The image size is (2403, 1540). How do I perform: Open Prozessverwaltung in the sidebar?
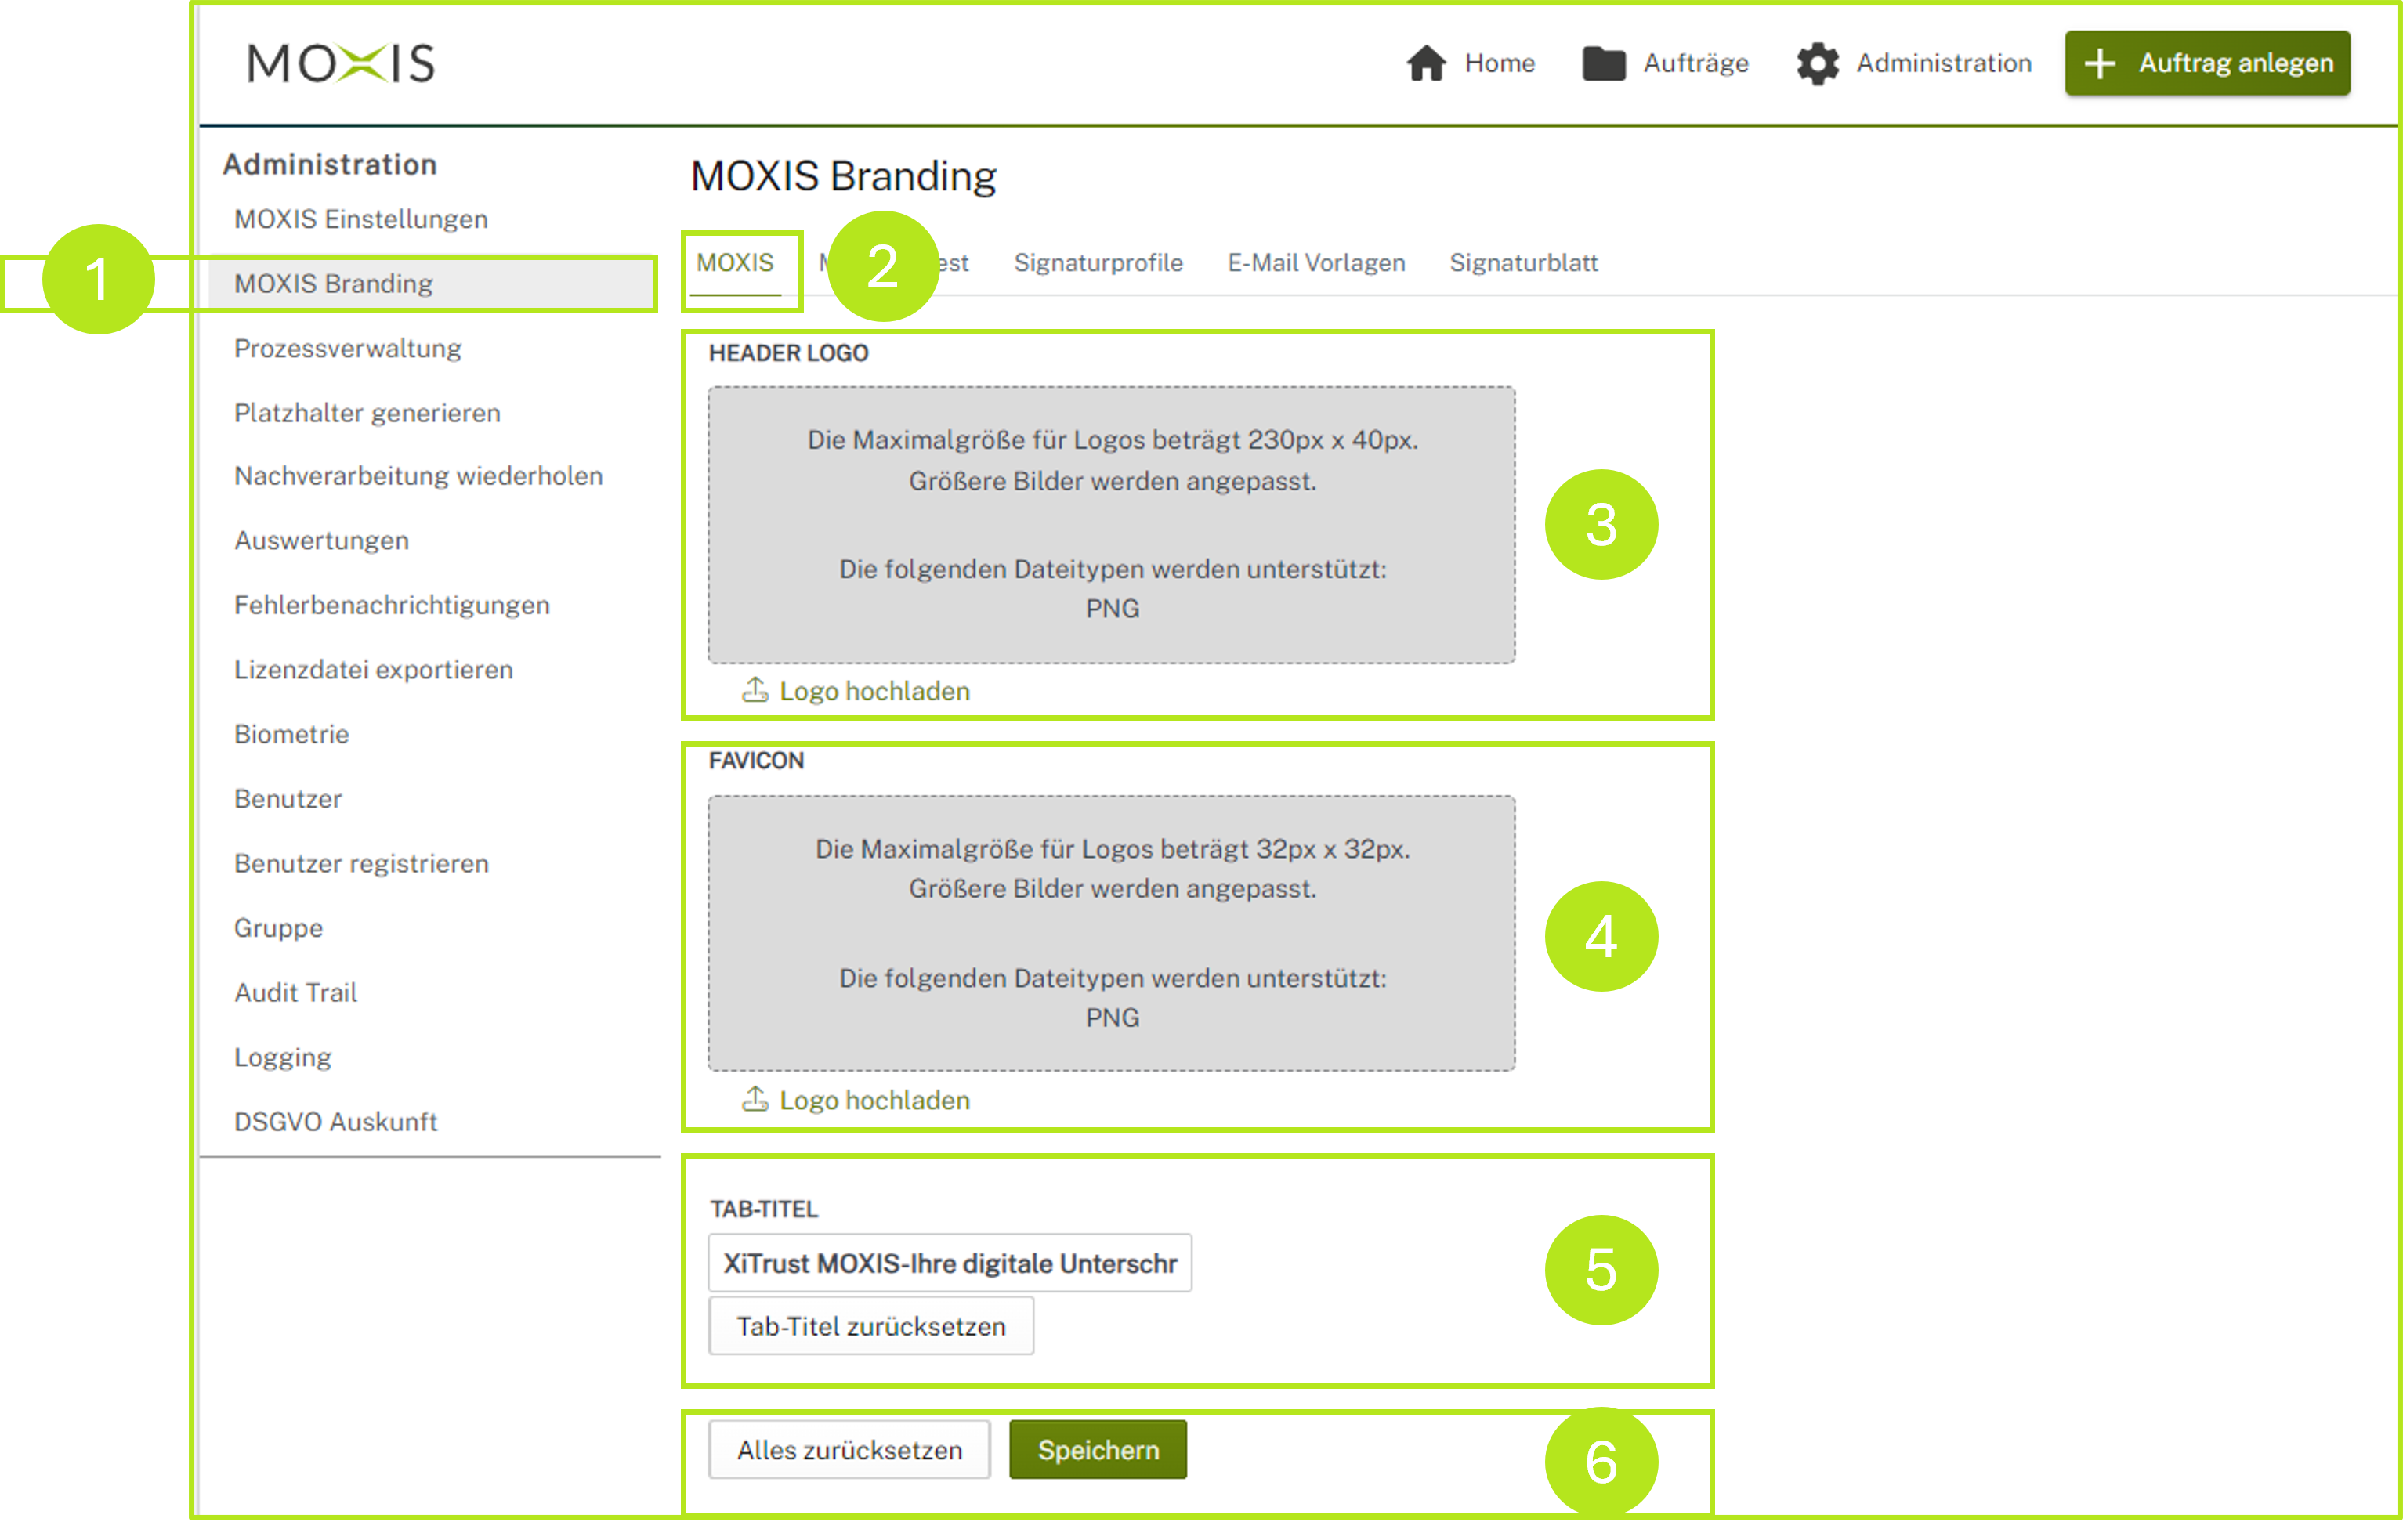click(348, 349)
